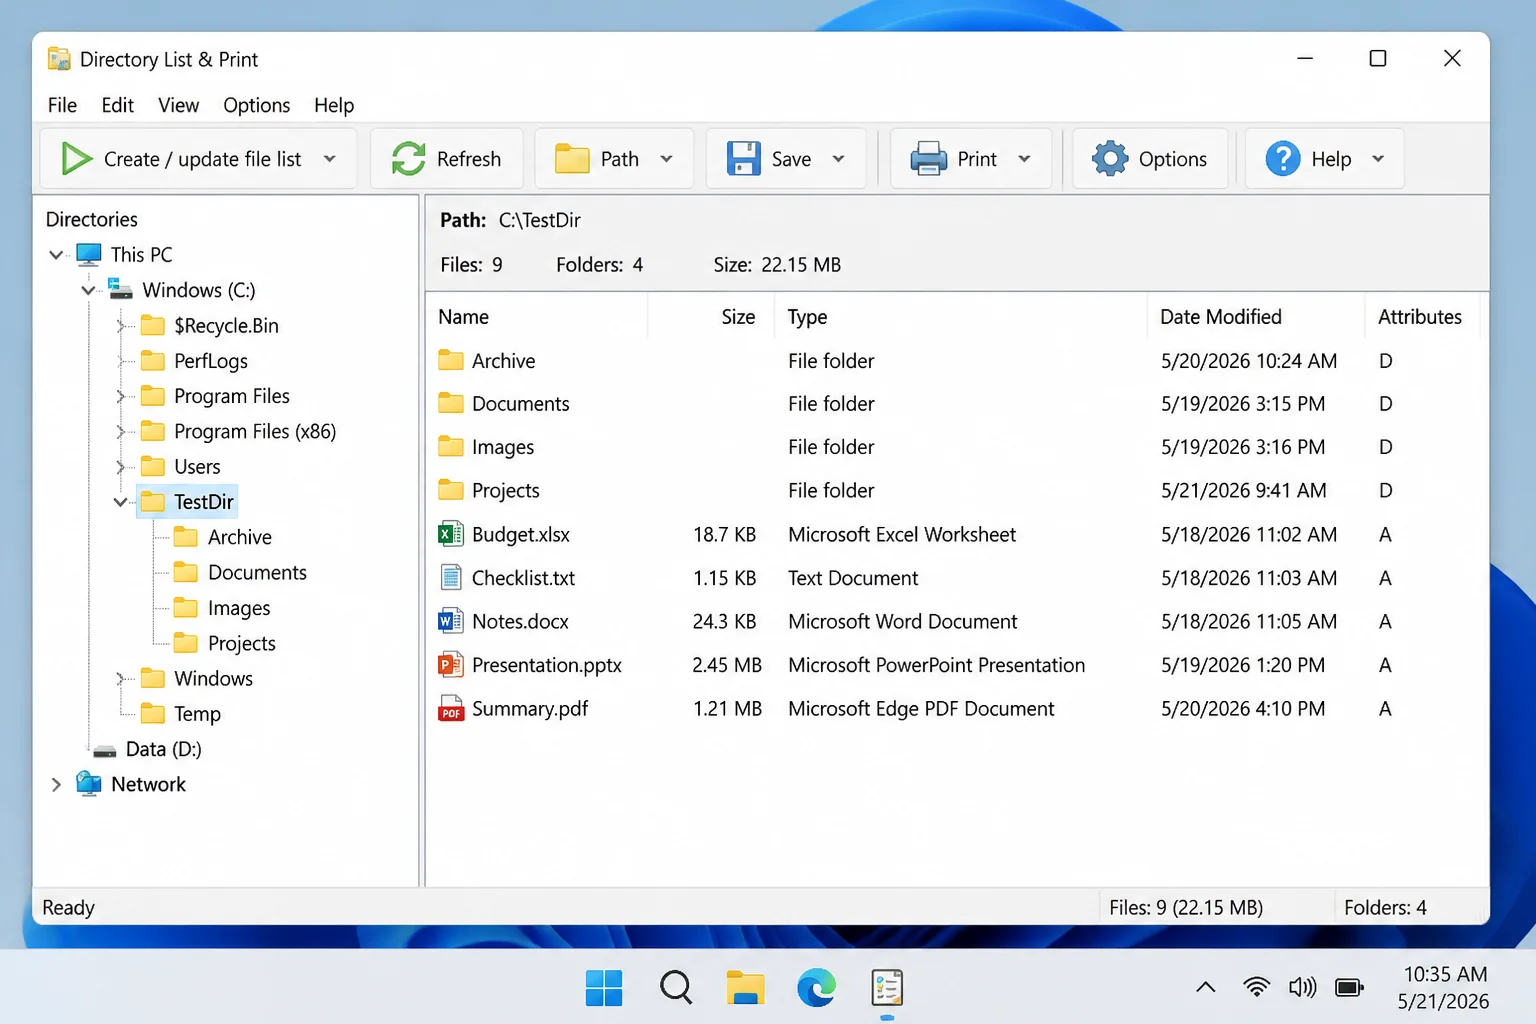Click the Options gear icon
1536x1024 pixels.
point(1110,159)
